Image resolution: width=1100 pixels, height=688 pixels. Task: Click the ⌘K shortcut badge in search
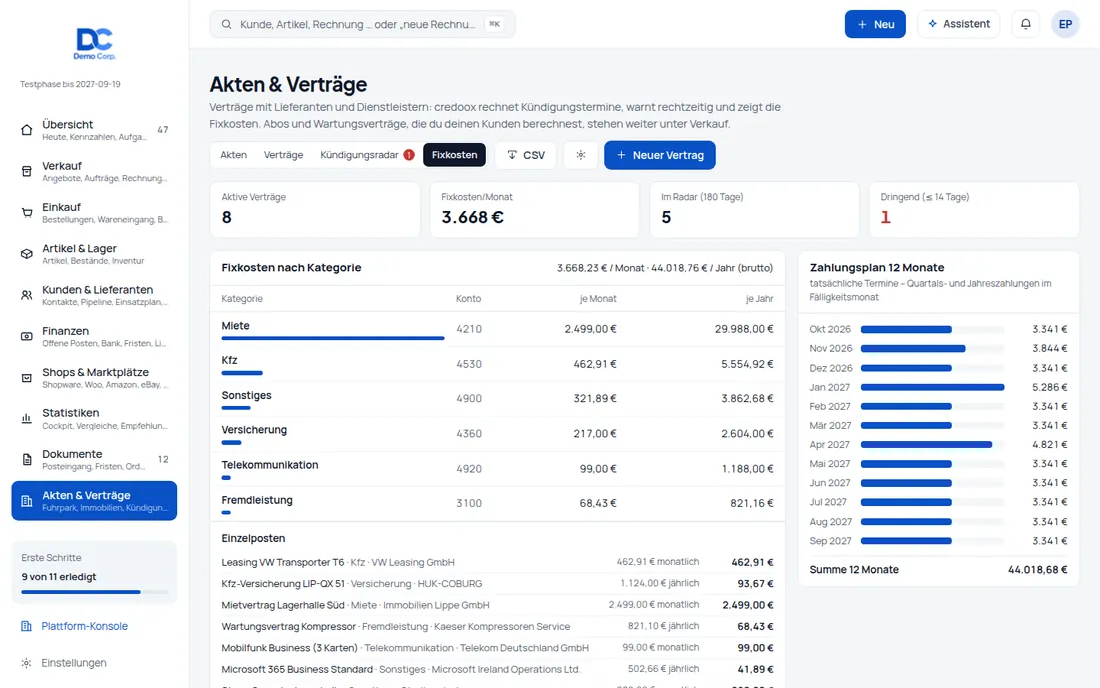click(495, 24)
